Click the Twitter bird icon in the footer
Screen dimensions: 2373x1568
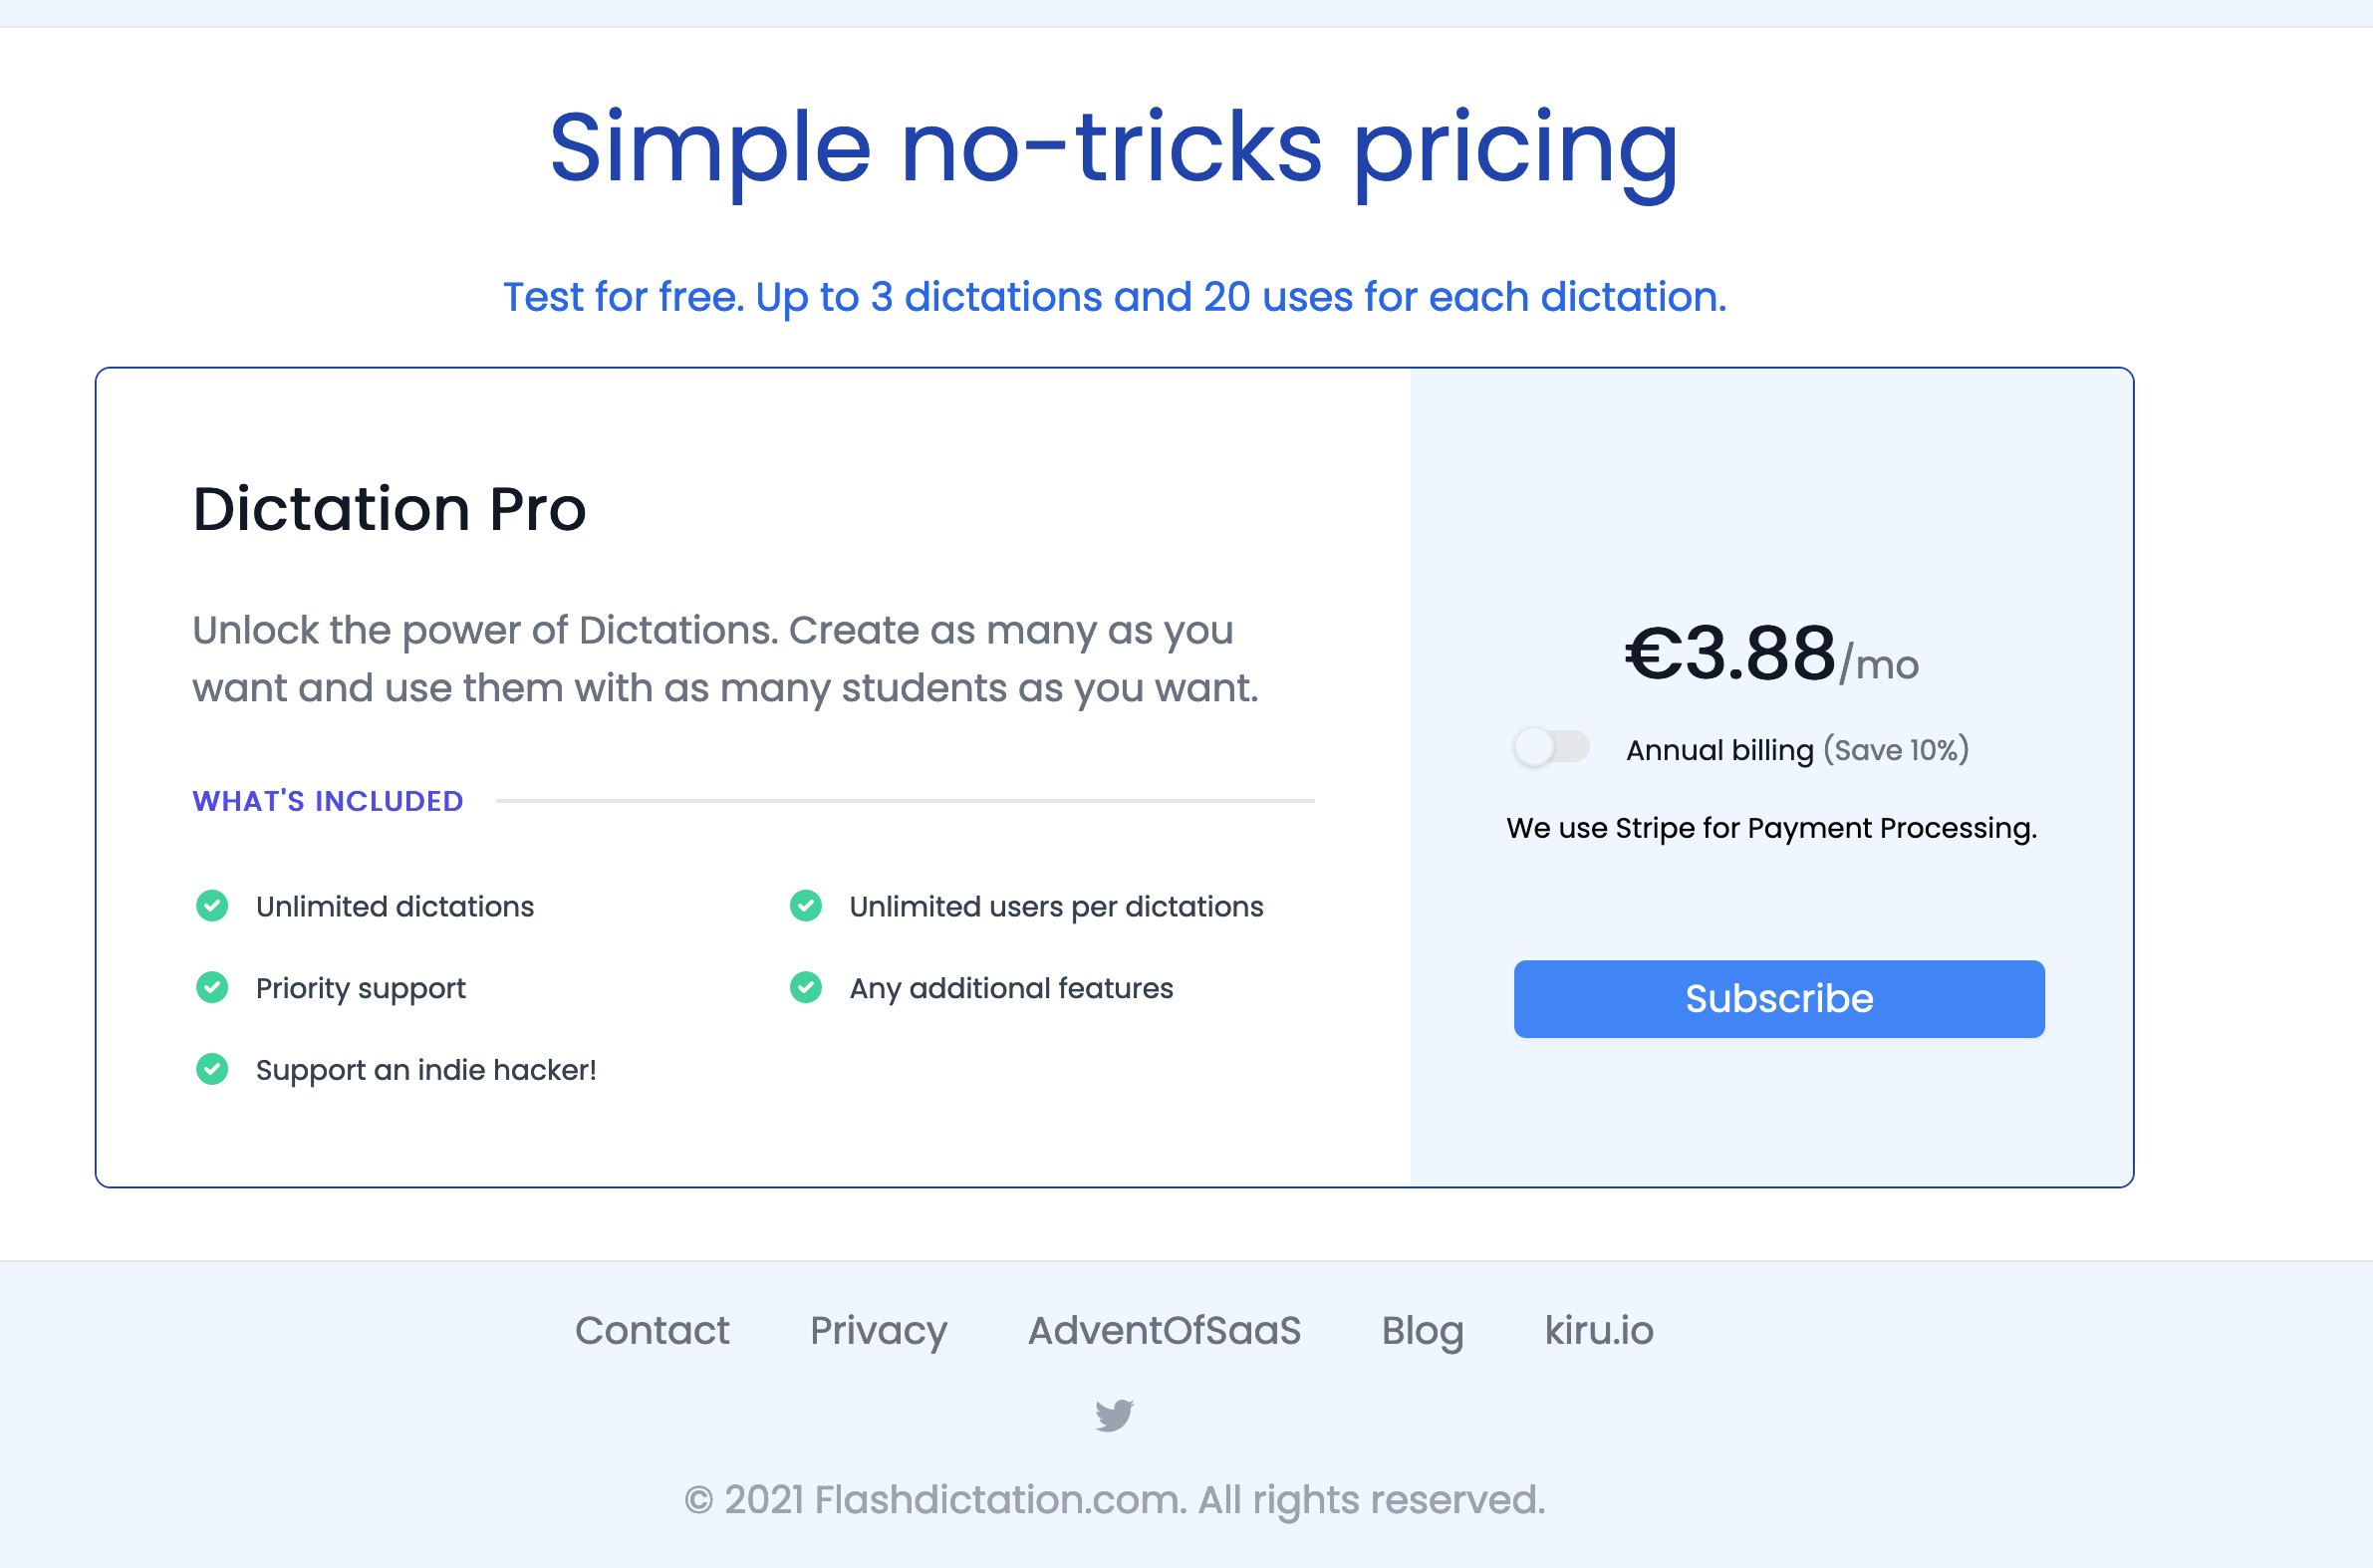coord(1113,1414)
